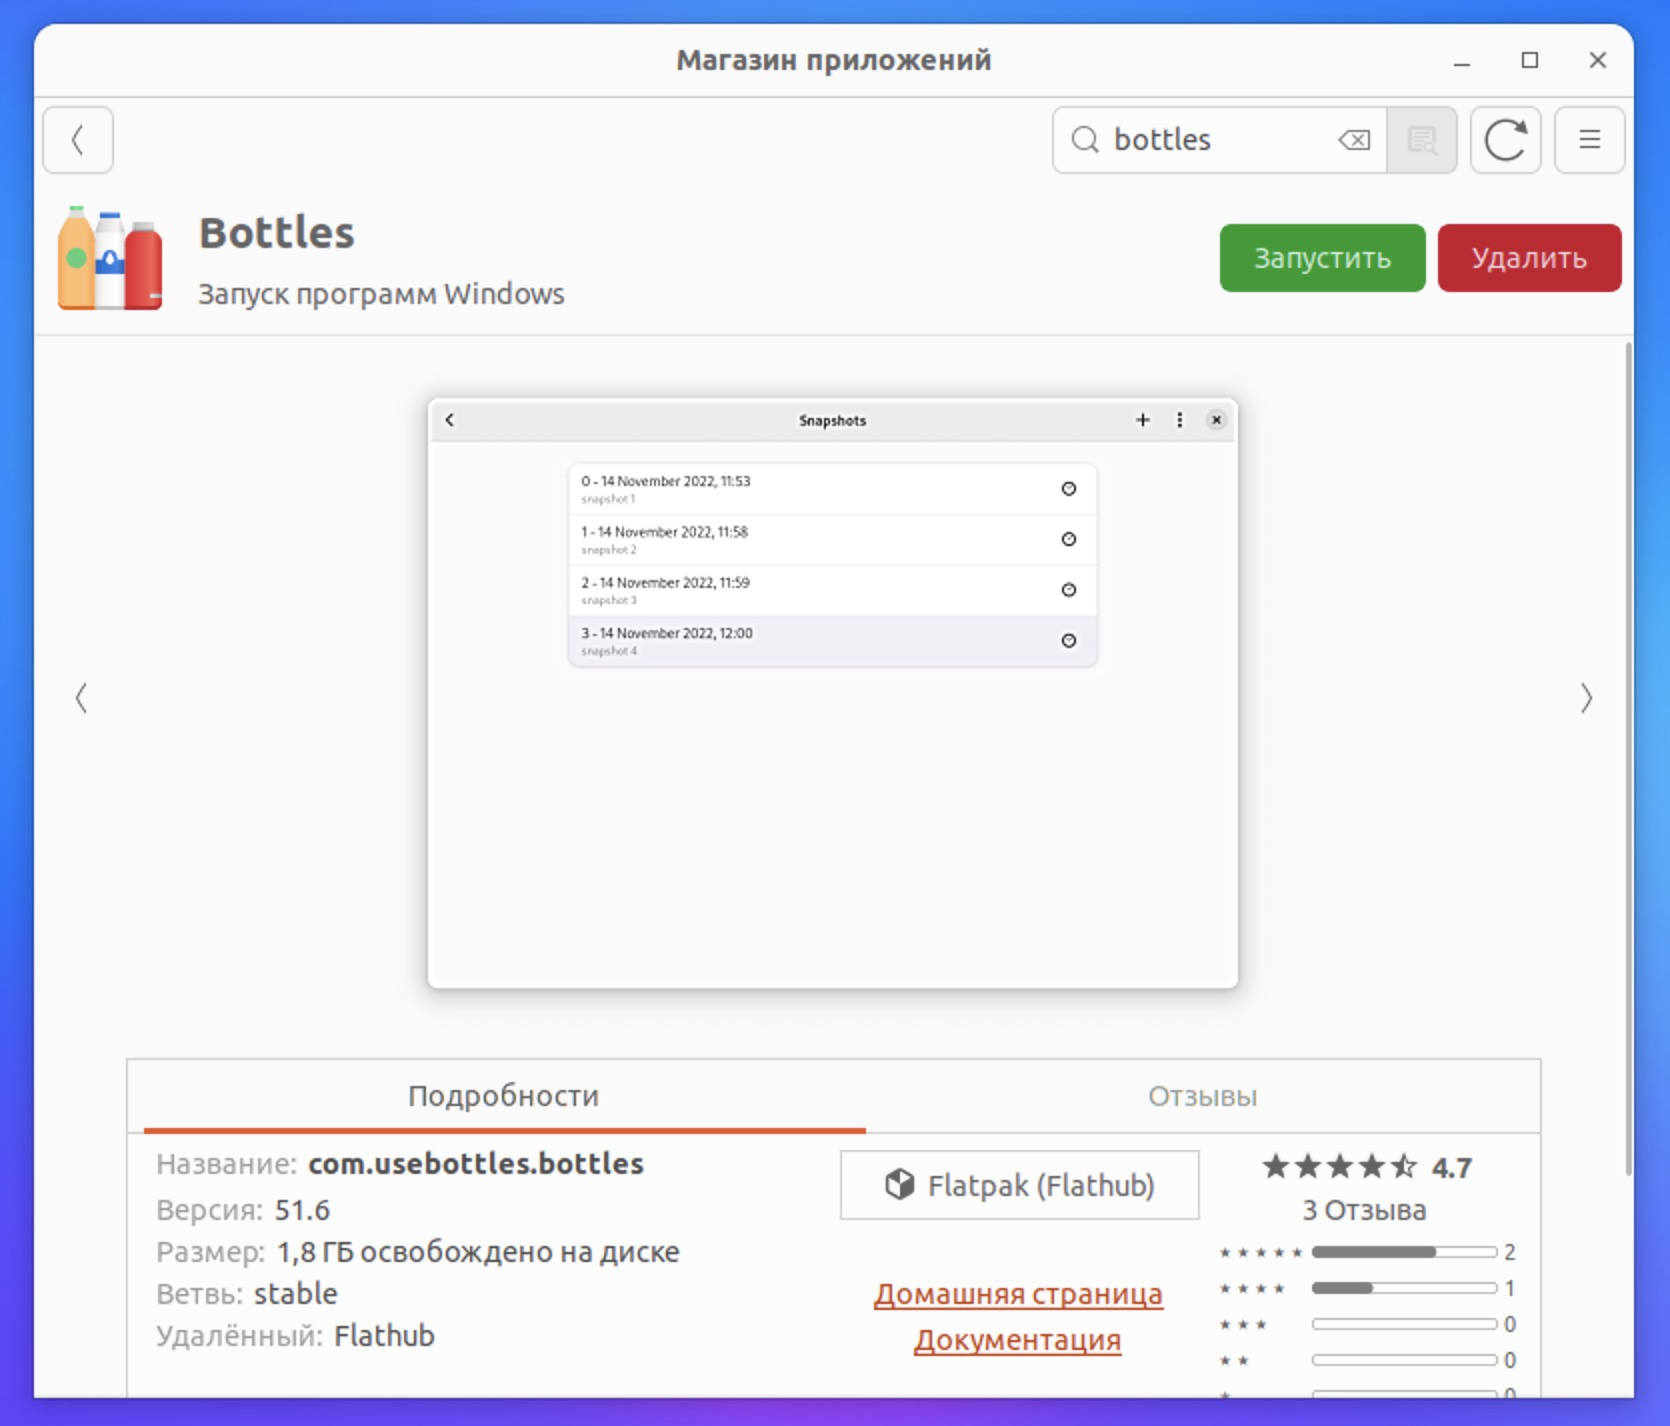Click the Bottles title heading

coord(277,233)
